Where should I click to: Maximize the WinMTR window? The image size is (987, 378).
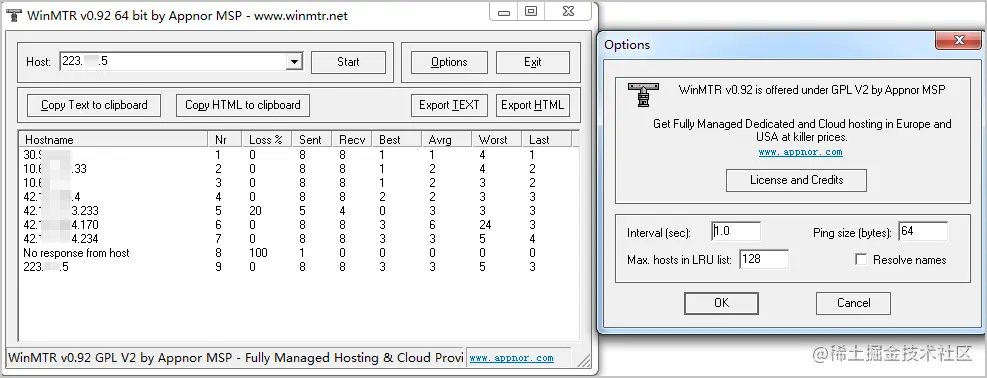point(531,11)
